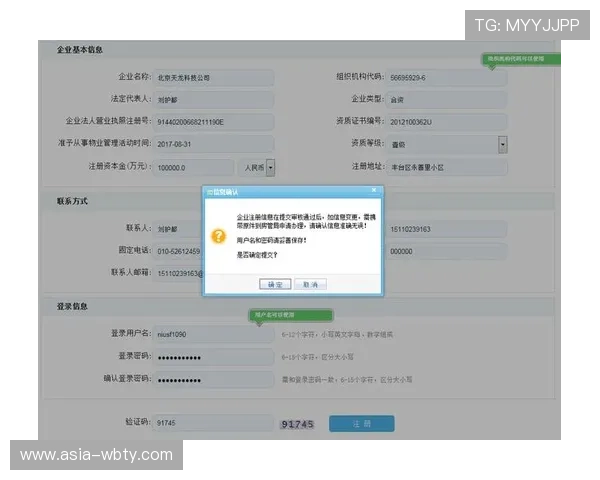The image size is (600, 480).
Task: Click 确定 button in confirmation dialog
Action: pos(275,284)
